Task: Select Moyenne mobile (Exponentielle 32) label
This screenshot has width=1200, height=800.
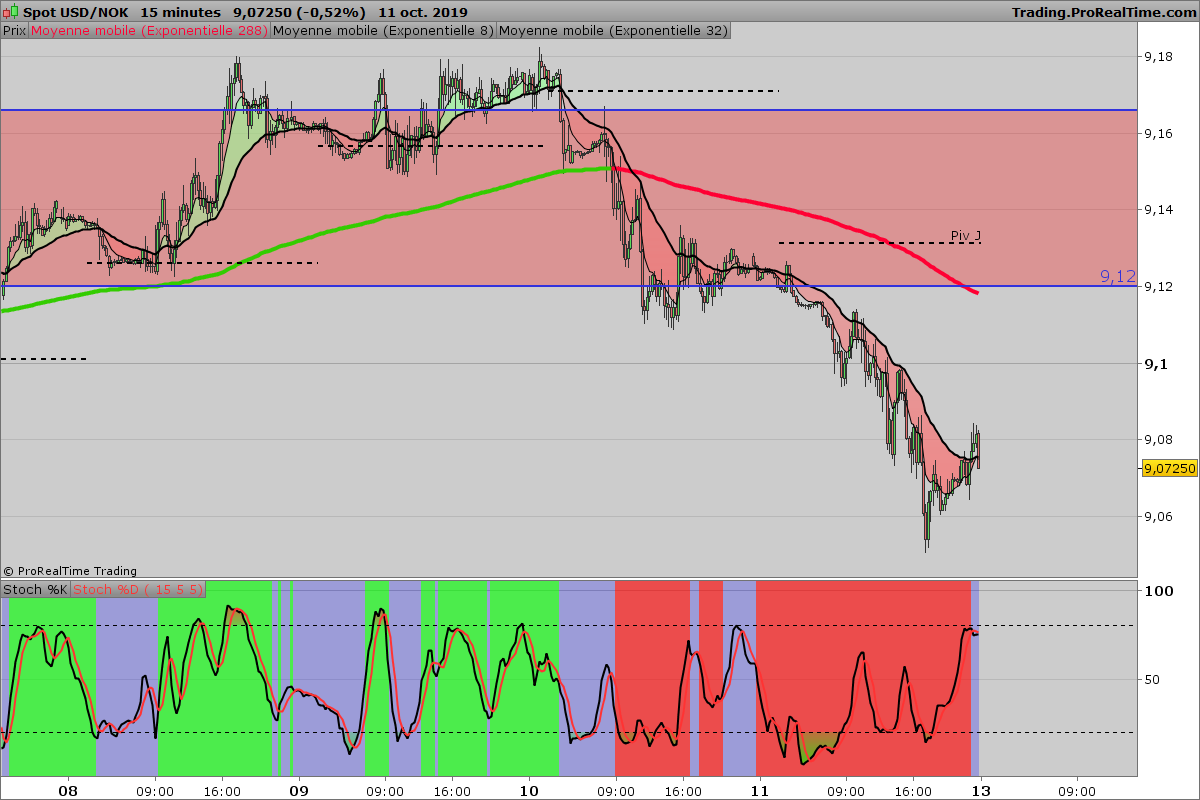Action: click(x=613, y=31)
